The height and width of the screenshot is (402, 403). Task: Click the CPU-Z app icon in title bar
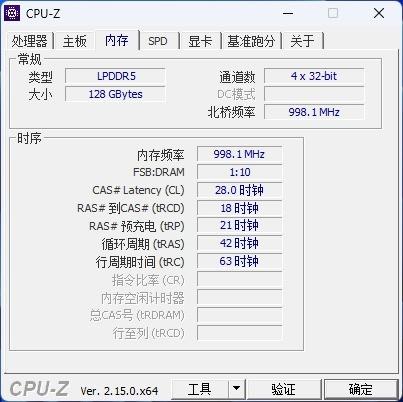[12, 13]
